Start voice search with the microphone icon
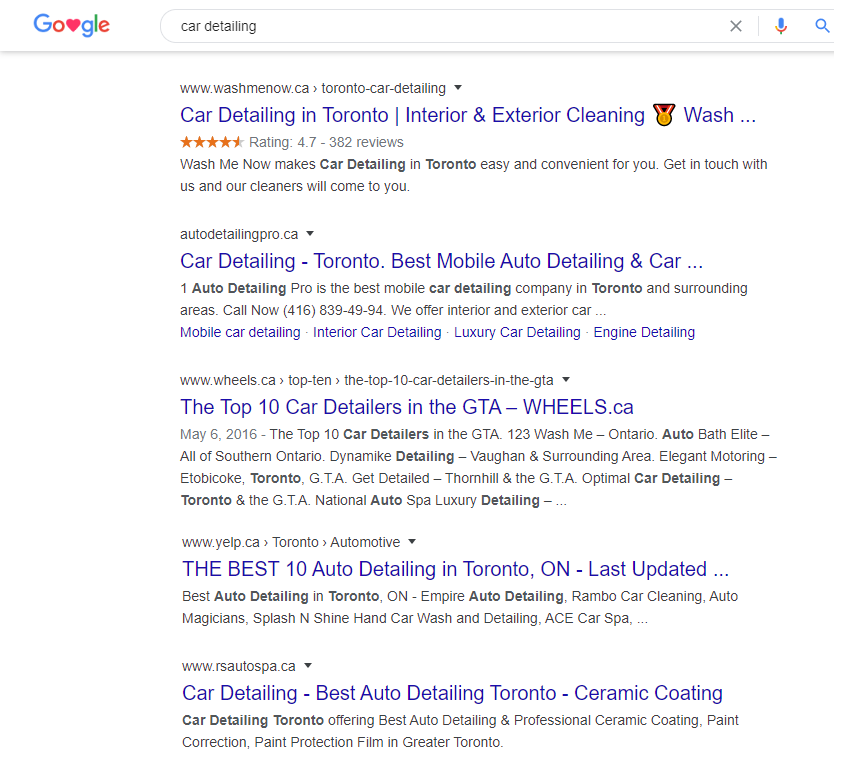This screenshot has height=775, width=842. point(781,26)
